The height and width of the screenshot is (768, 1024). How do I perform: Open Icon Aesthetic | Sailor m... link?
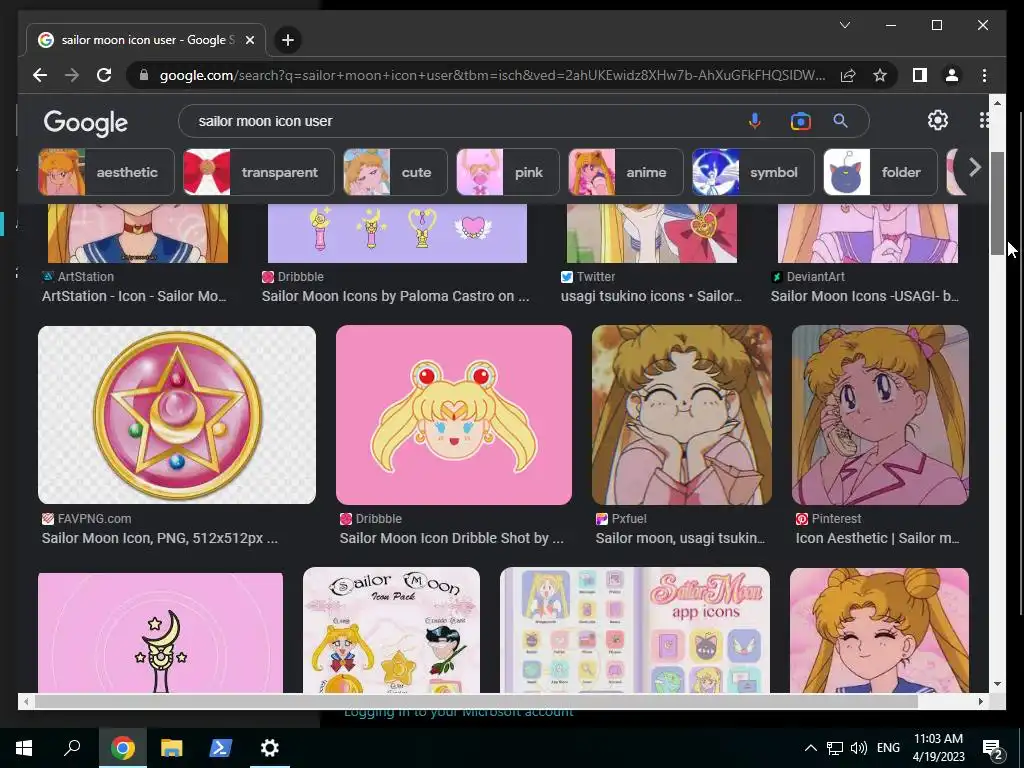coord(878,538)
